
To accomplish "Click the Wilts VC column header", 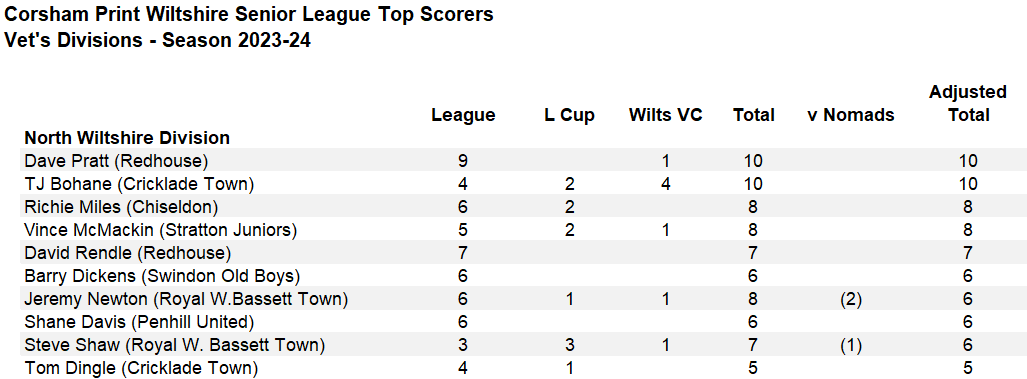I will [665, 115].
